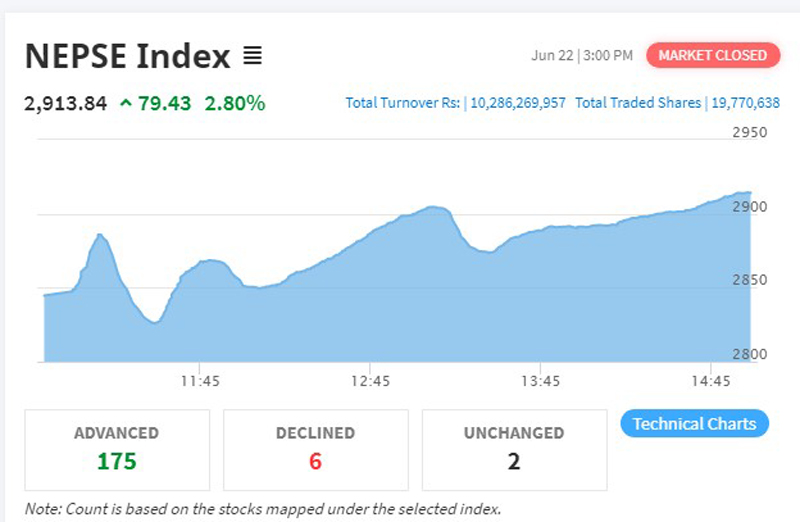The width and height of the screenshot is (800, 522).
Task: Click the 2.80% percentage change
Action: [235, 102]
